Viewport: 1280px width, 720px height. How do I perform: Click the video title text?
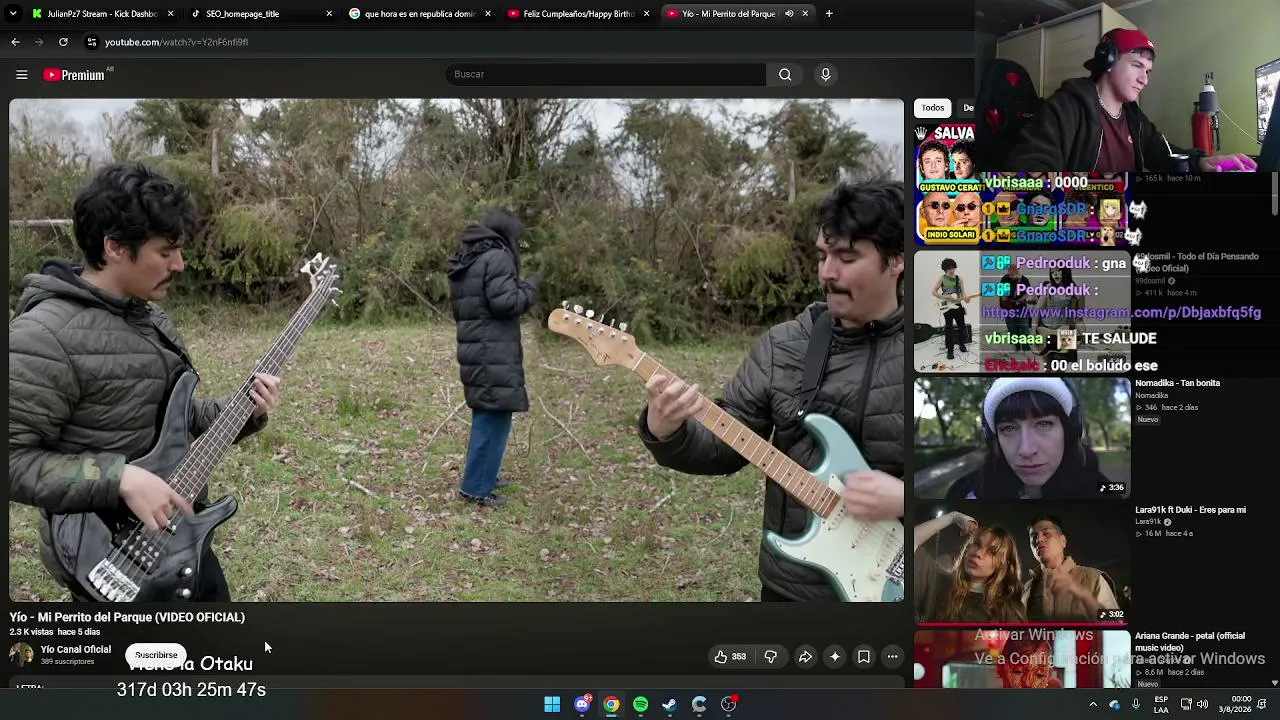127,618
